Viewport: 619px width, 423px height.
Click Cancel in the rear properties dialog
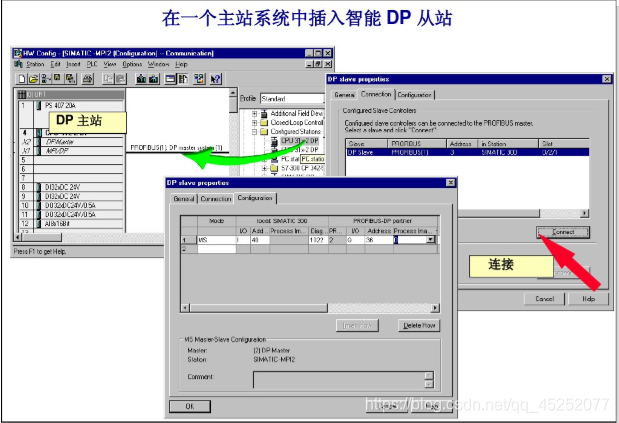(x=544, y=299)
